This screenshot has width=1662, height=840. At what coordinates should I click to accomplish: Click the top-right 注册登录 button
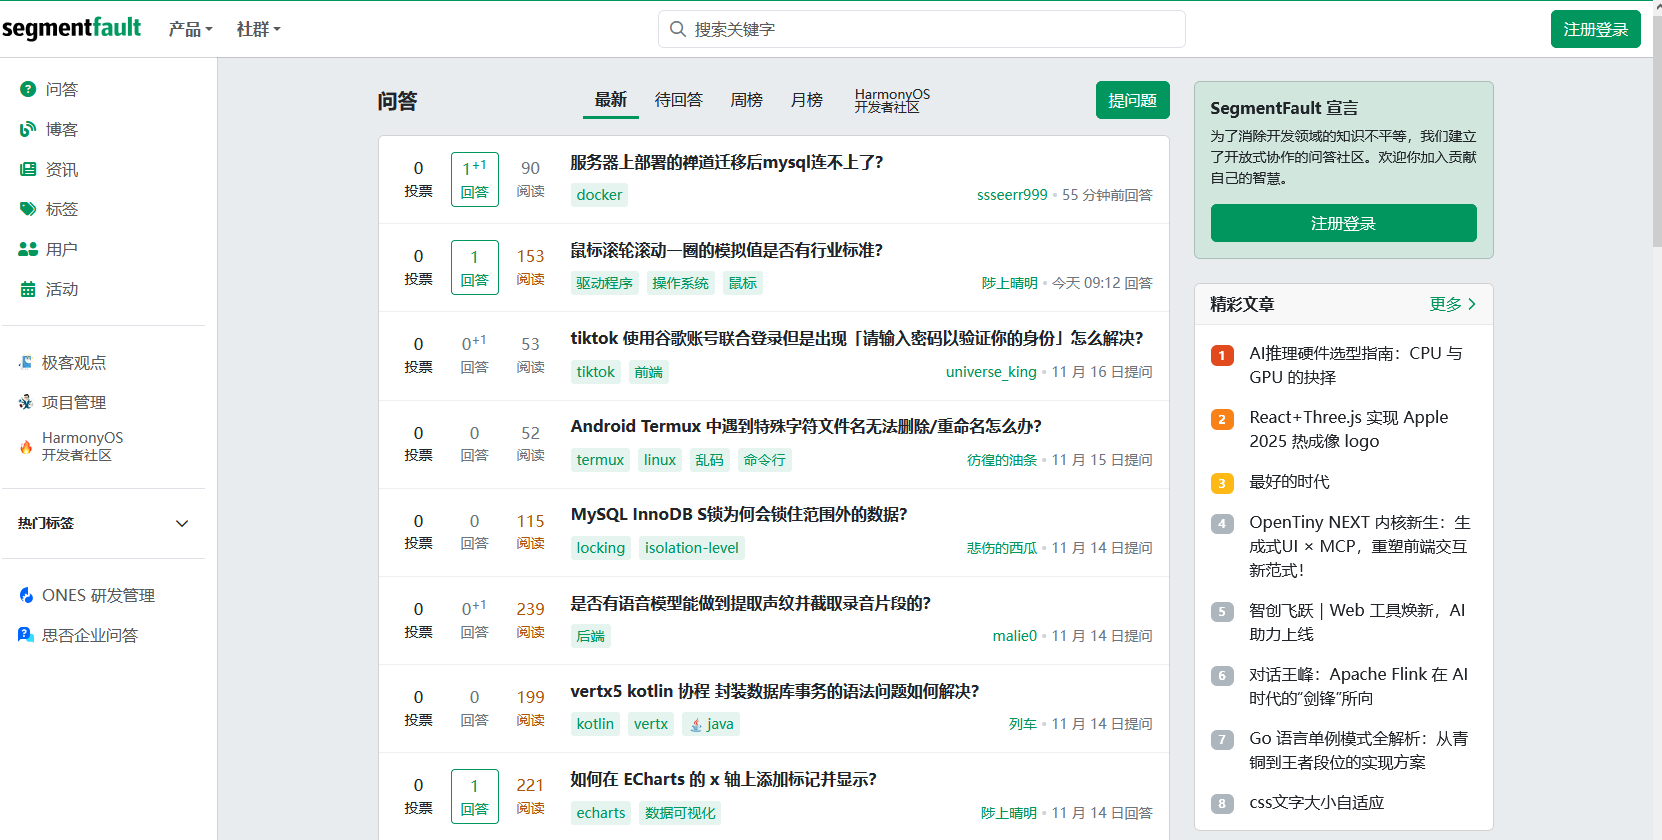click(1595, 29)
